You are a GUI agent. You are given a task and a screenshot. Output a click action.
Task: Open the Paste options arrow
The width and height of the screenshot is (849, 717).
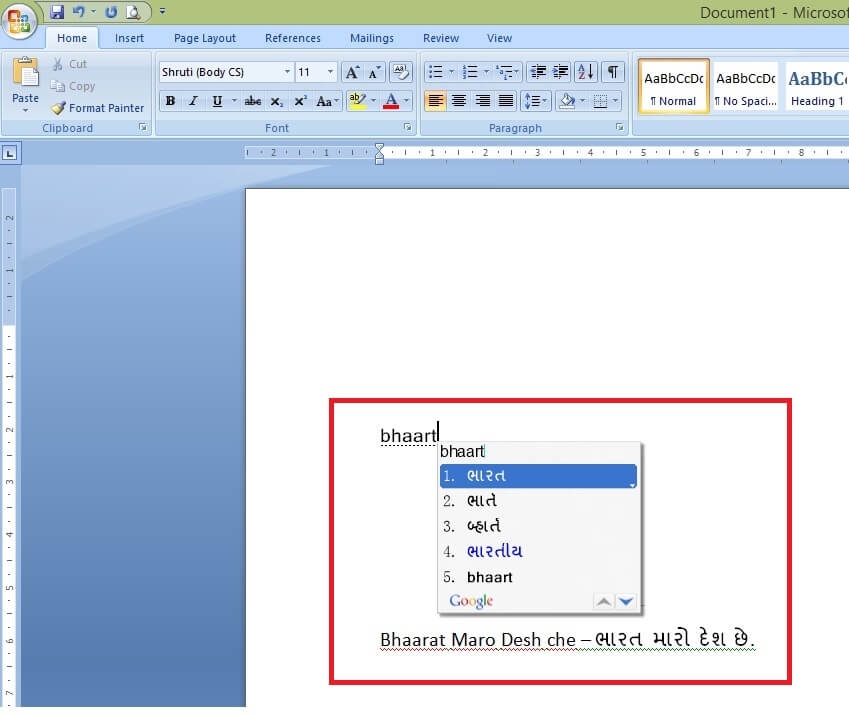click(x=26, y=110)
